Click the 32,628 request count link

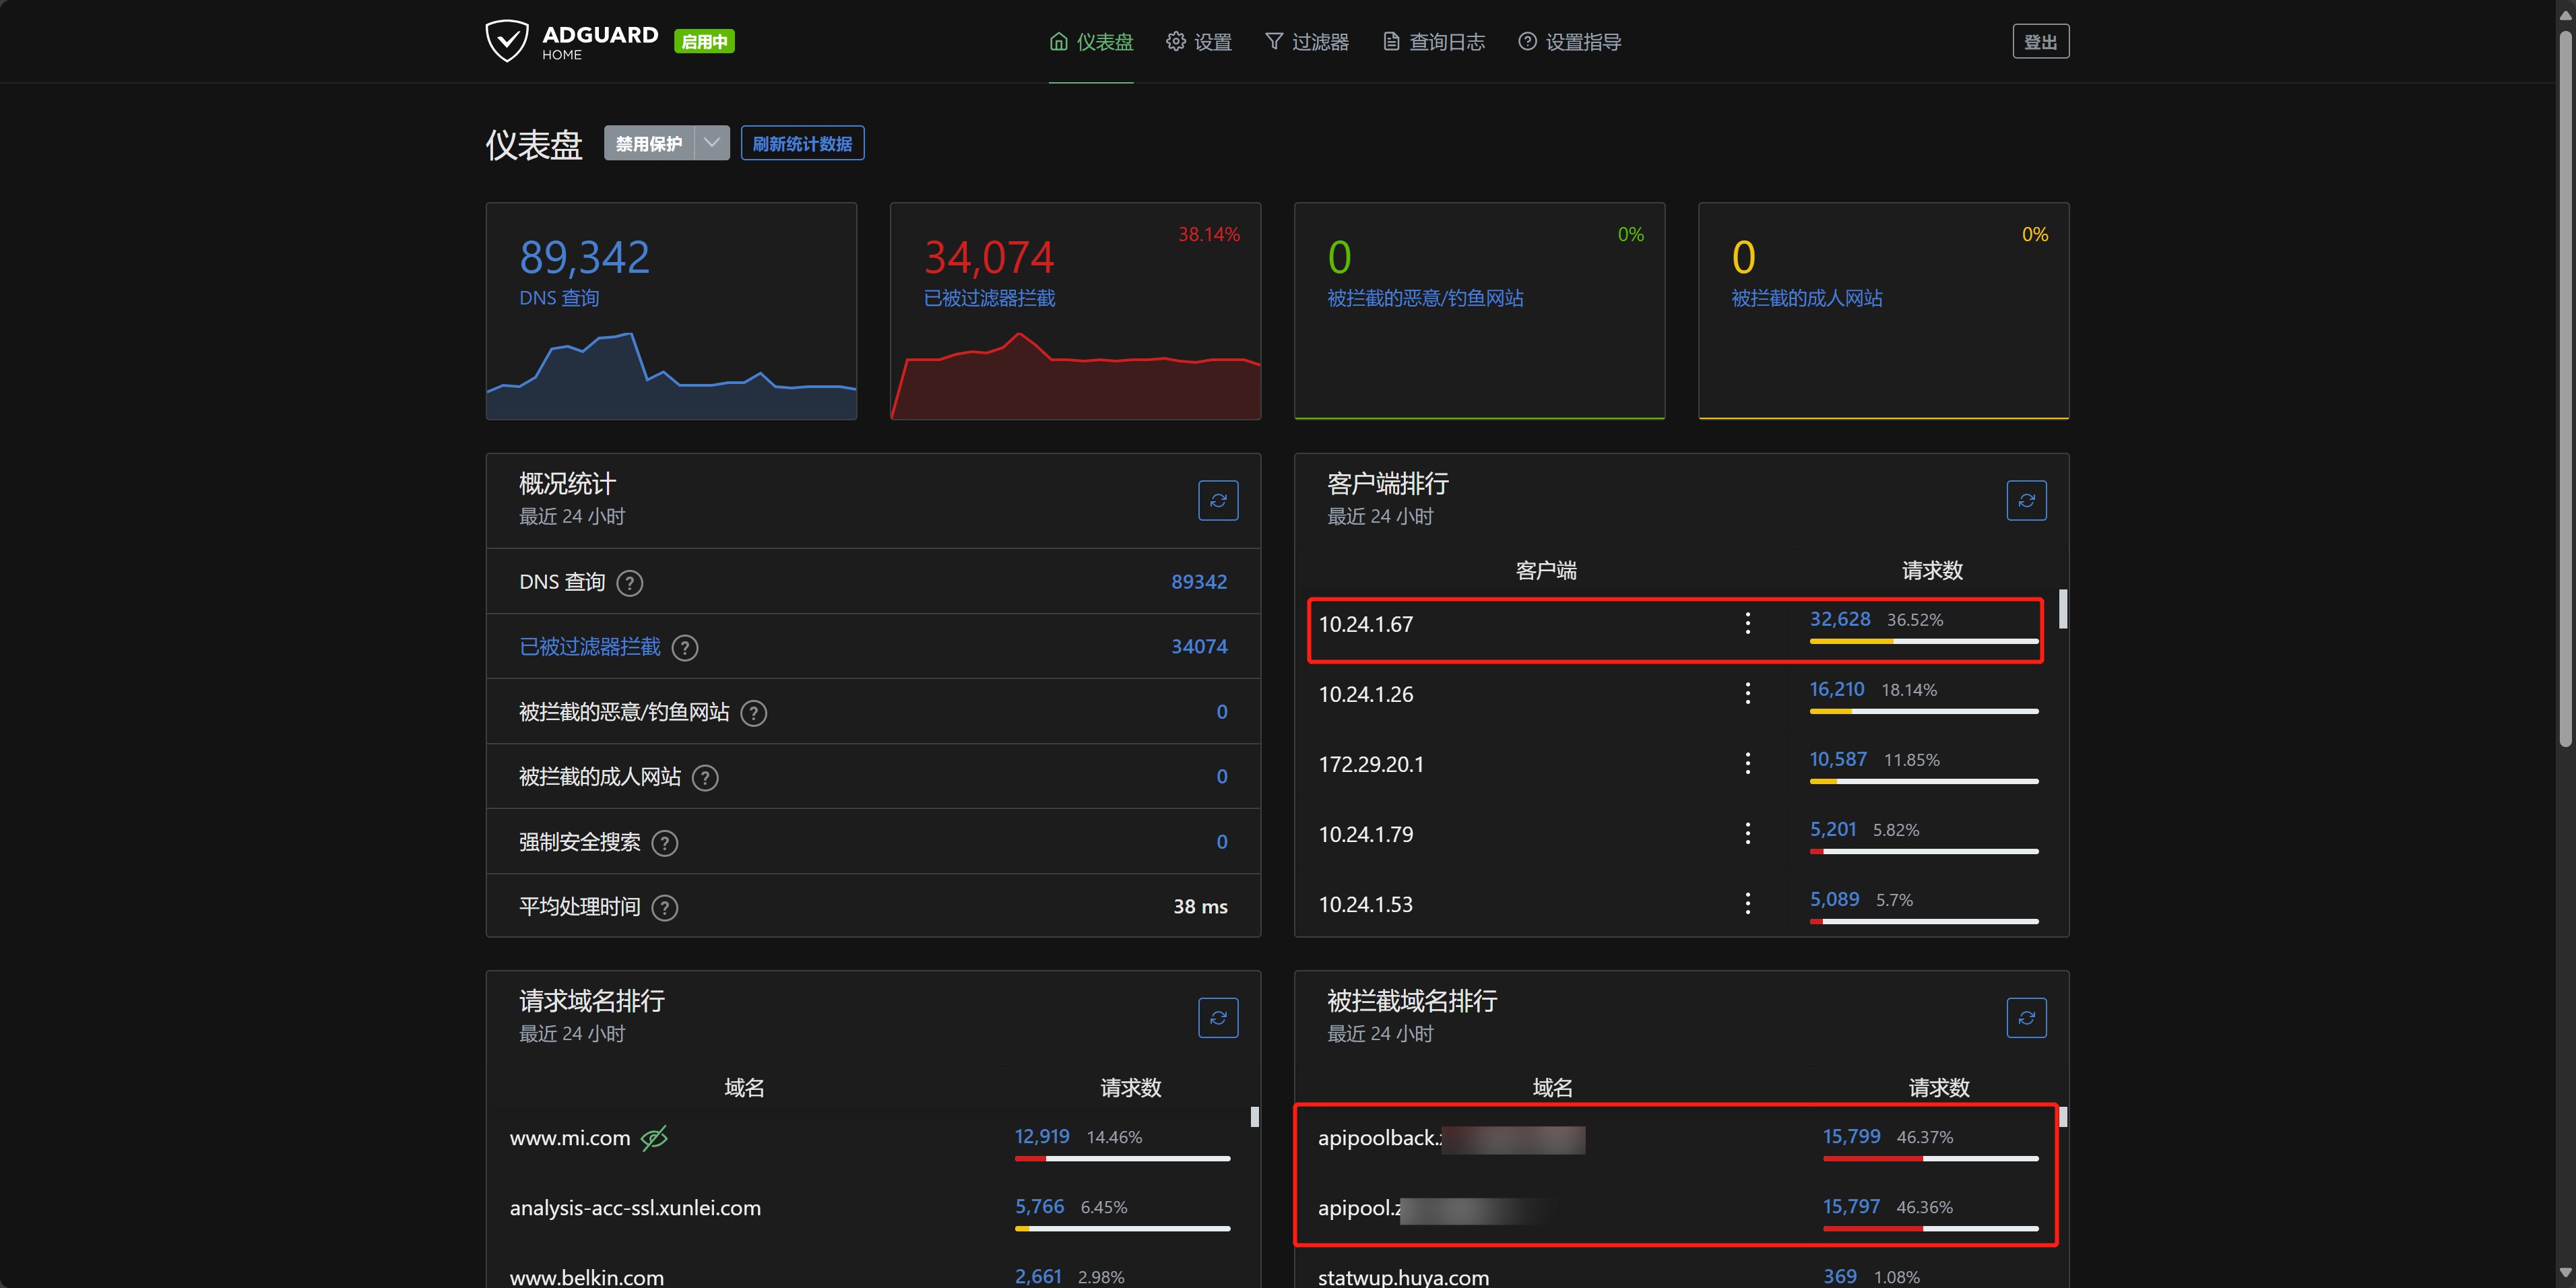(x=1839, y=619)
